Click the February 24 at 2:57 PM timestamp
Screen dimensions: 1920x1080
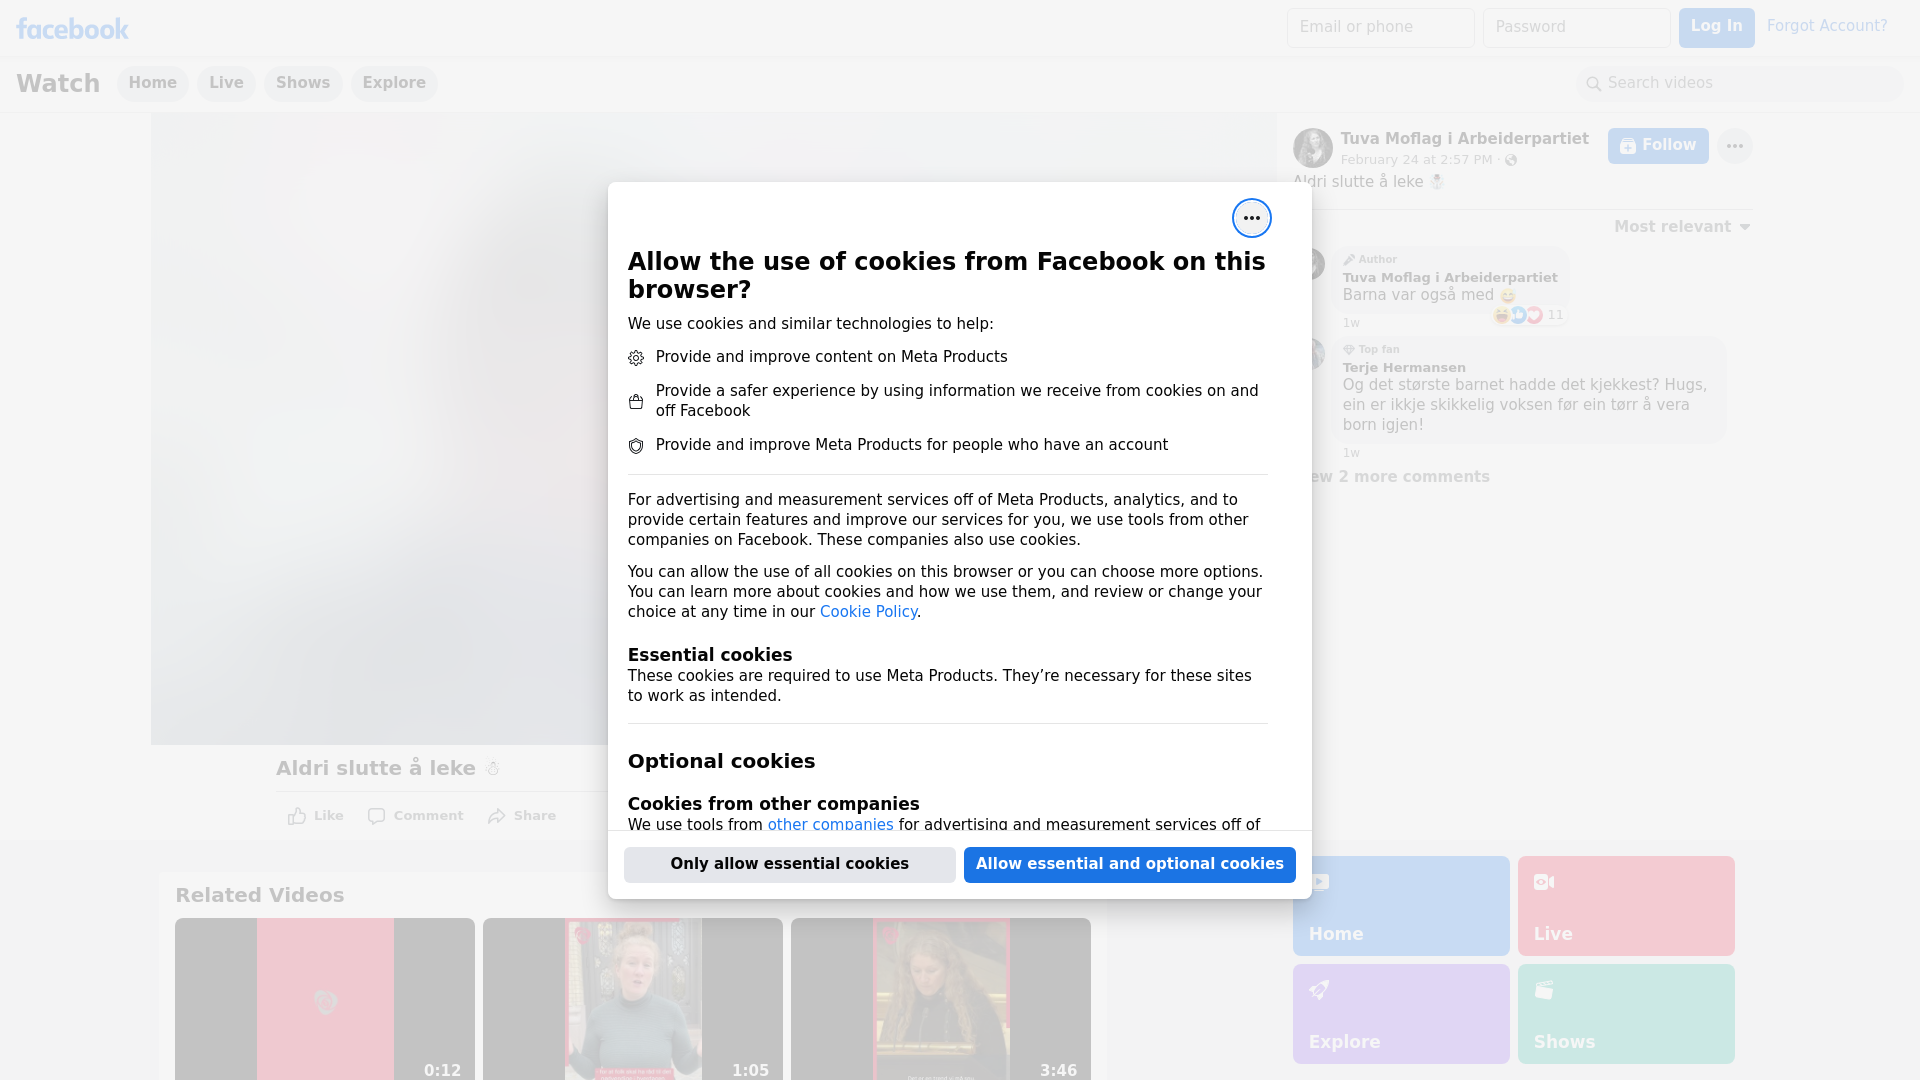point(1416,160)
